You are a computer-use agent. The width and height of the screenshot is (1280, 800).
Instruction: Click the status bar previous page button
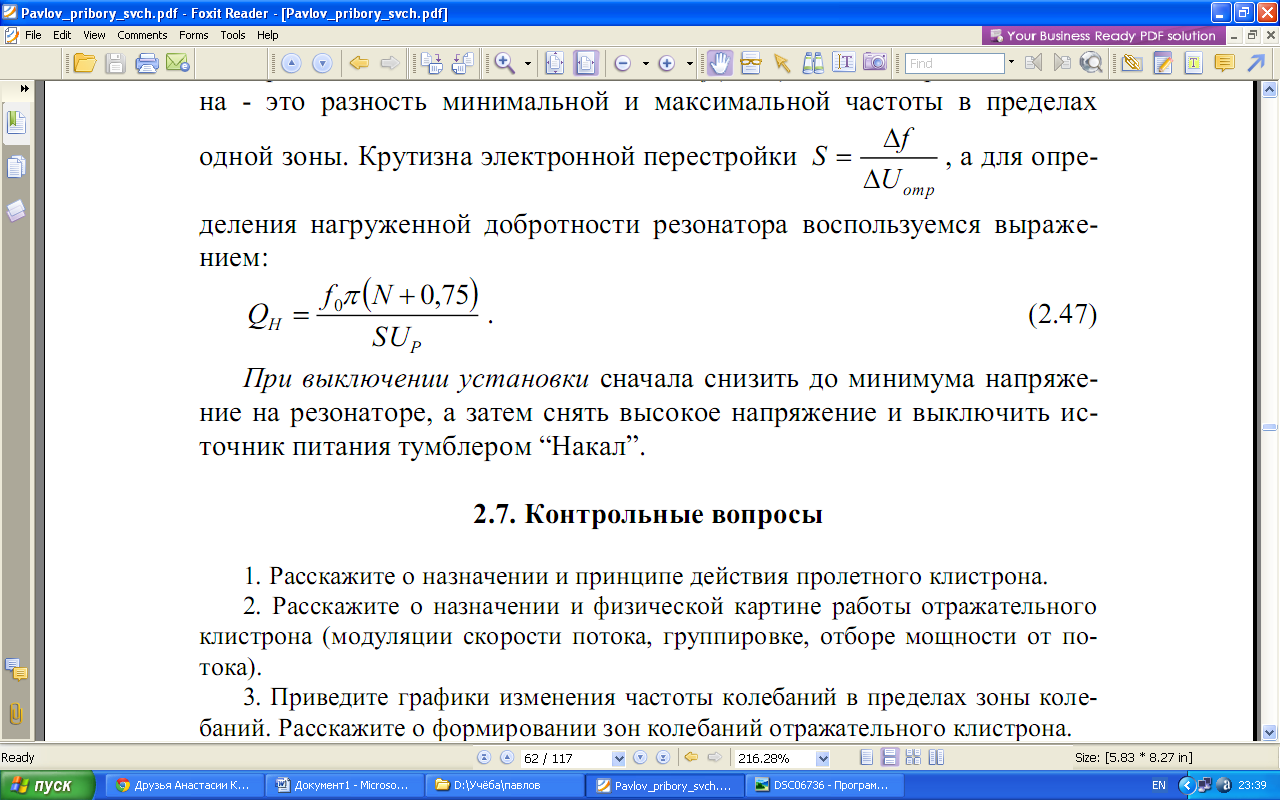tap(506, 758)
